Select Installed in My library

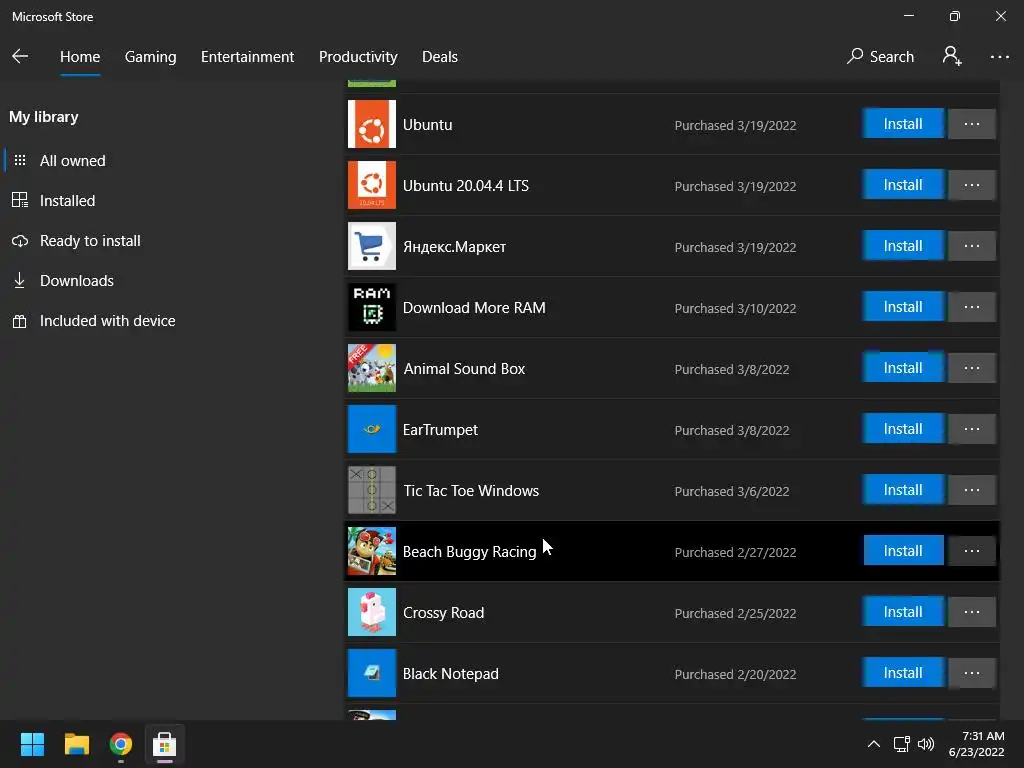tap(67, 200)
